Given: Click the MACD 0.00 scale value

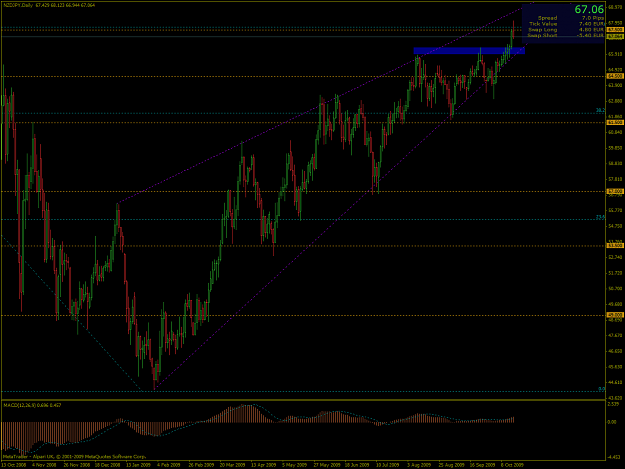Looking at the screenshot, I should pyautogui.click(x=612, y=422).
